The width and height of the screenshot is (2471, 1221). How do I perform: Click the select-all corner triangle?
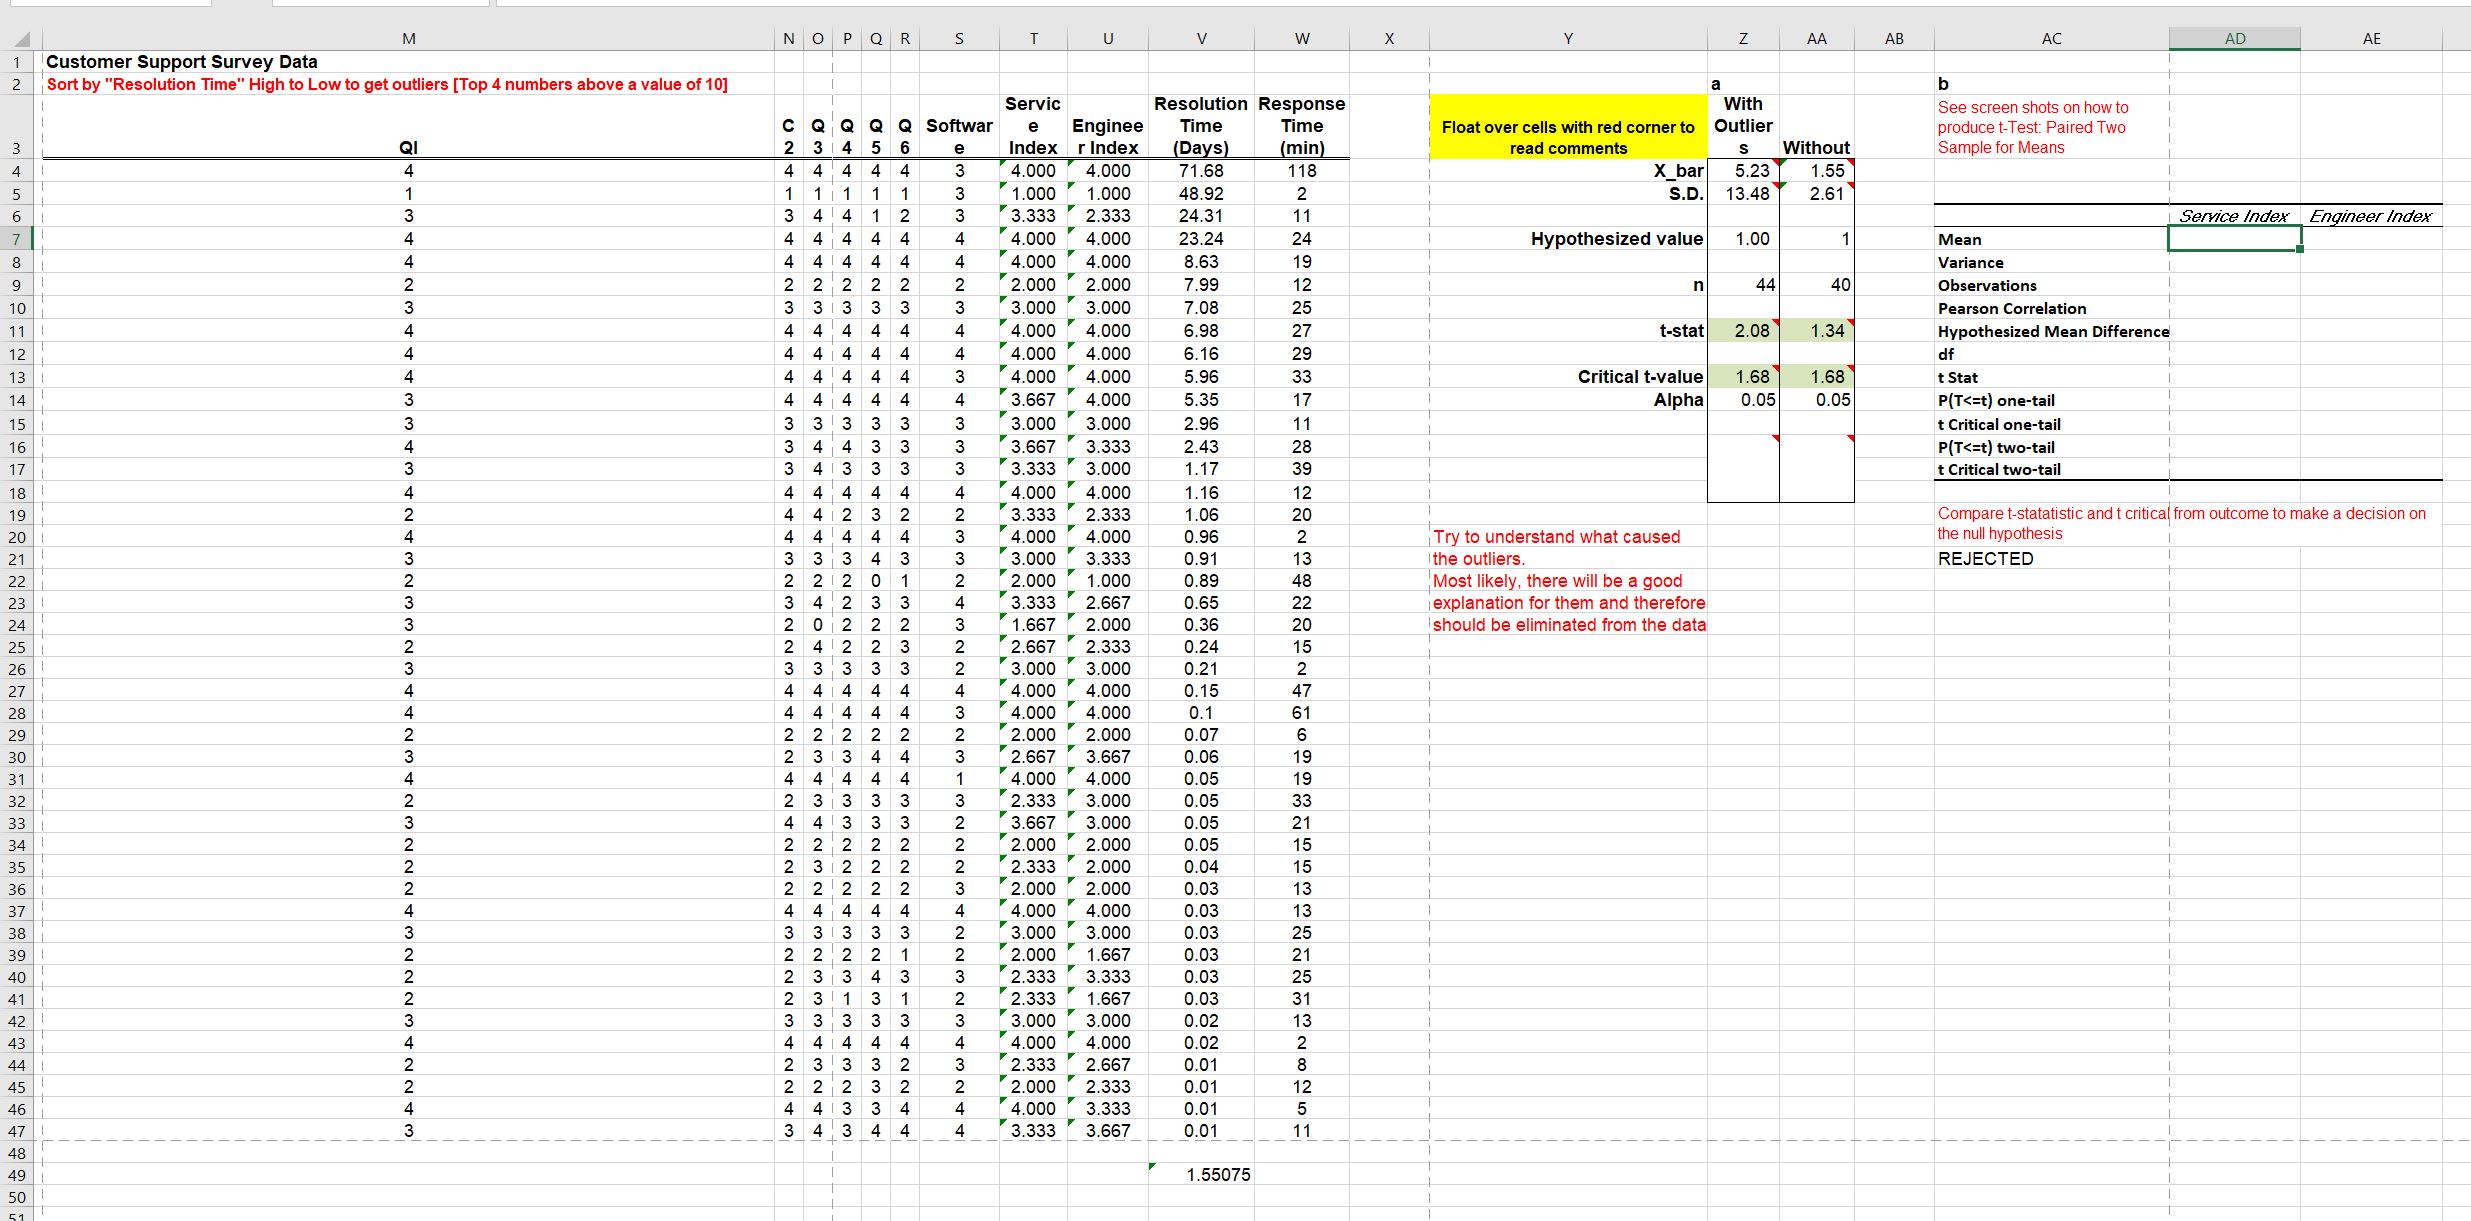coord(21,39)
